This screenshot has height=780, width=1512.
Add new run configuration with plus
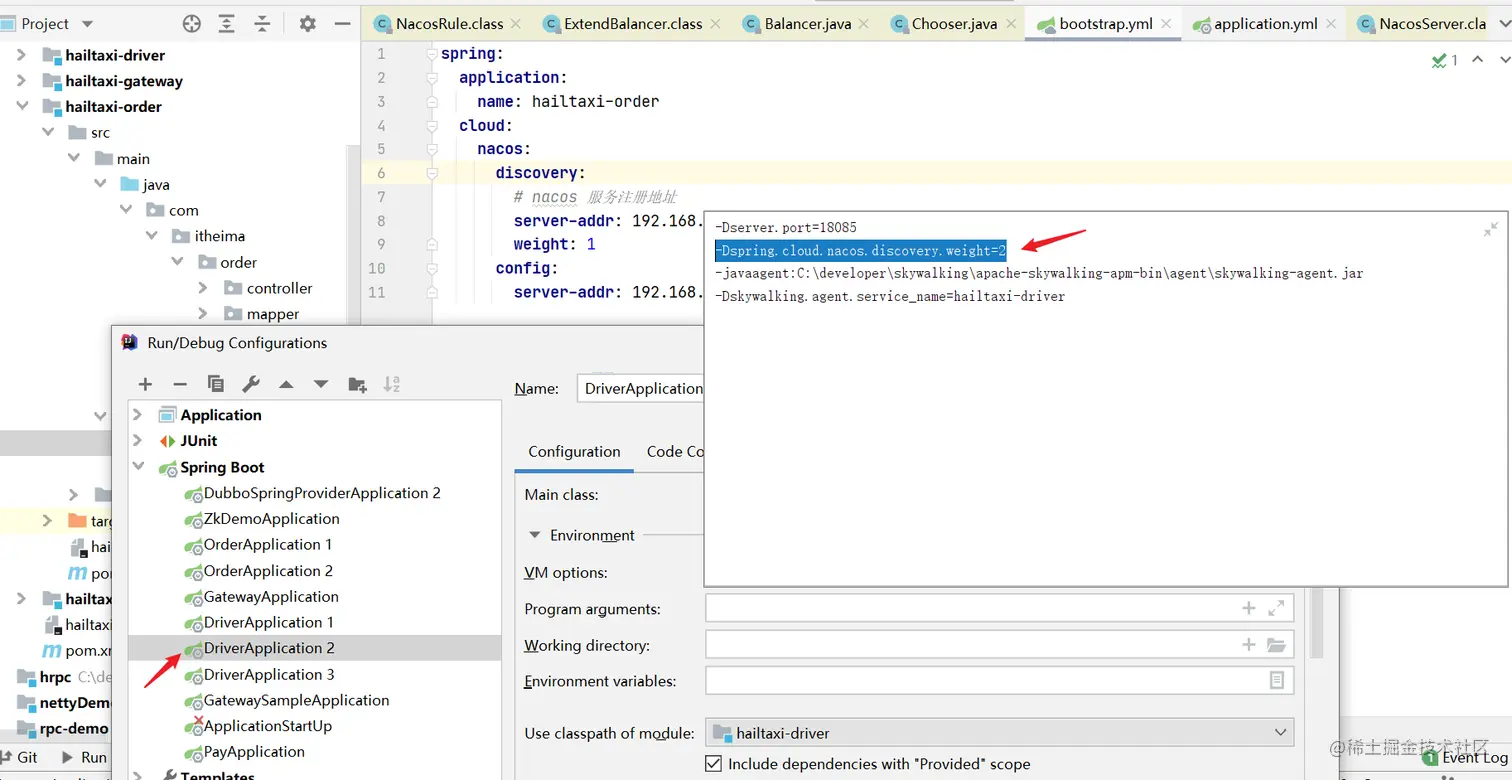(x=145, y=384)
